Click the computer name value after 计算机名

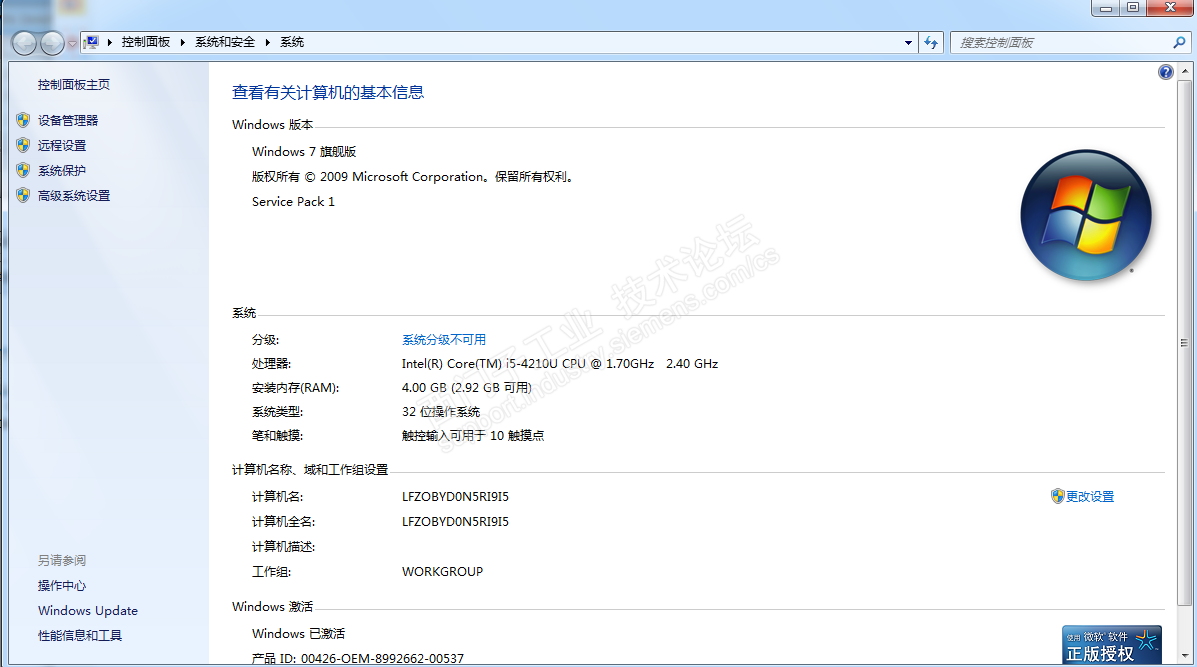click(455, 496)
